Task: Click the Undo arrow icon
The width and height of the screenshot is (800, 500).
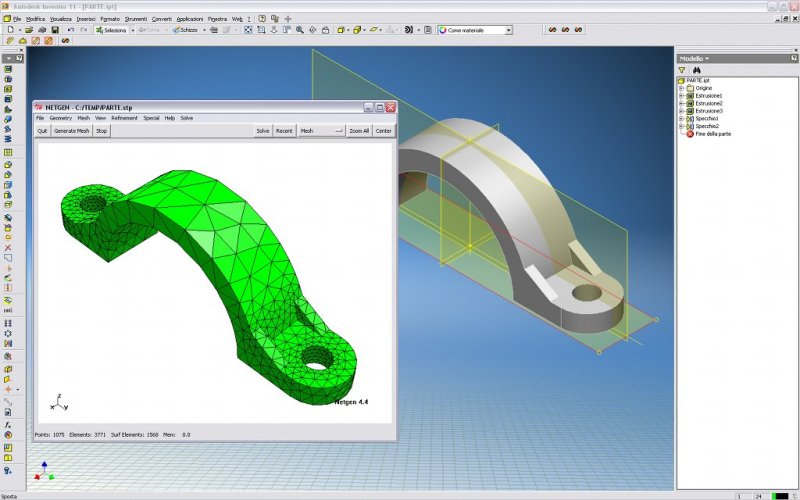Action: [x=71, y=30]
